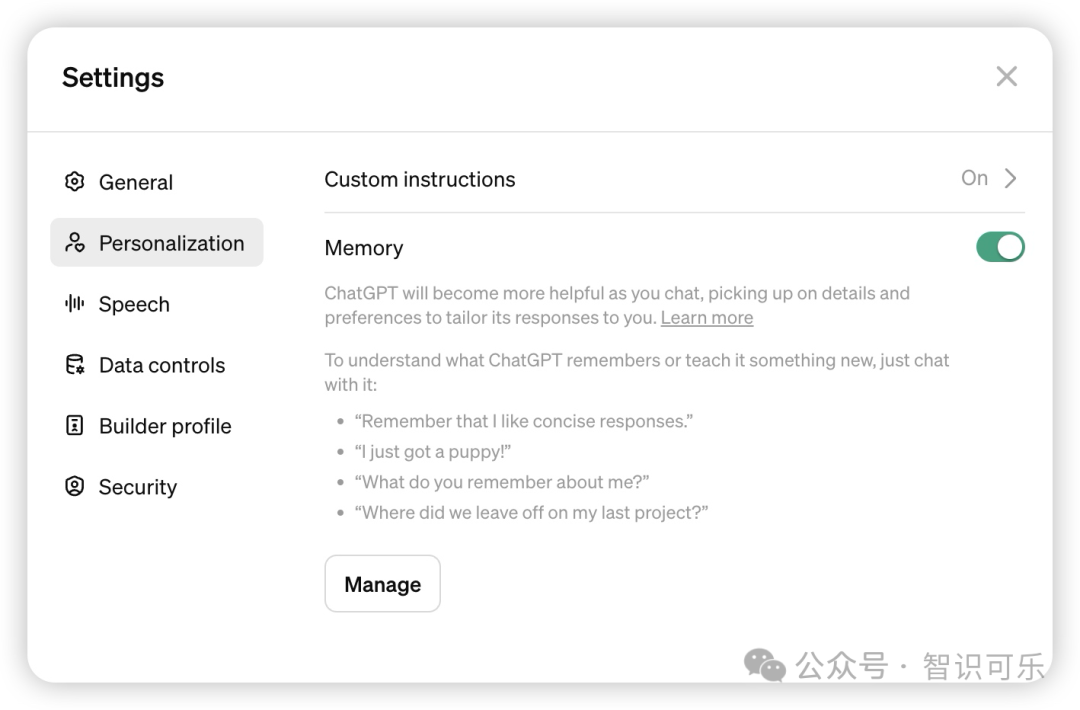Viewport: 1080px width, 710px height.
Task: Open the Custom instructions row label
Action: click(x=420, y=180)
